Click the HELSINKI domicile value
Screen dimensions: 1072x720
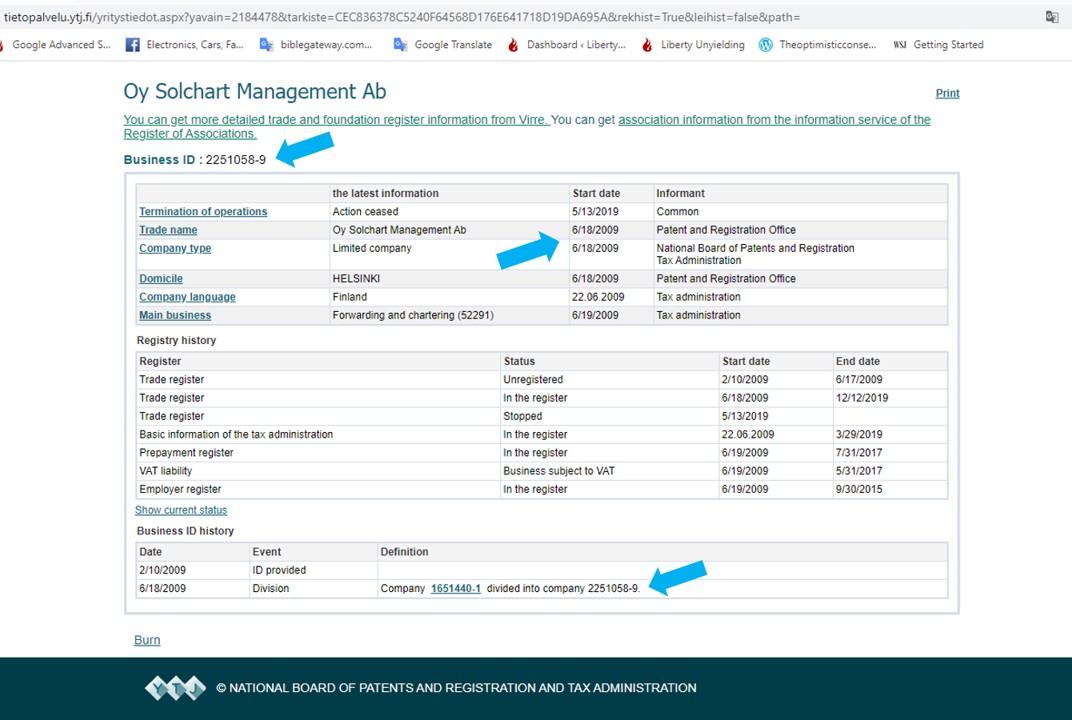tap(356, 278)
